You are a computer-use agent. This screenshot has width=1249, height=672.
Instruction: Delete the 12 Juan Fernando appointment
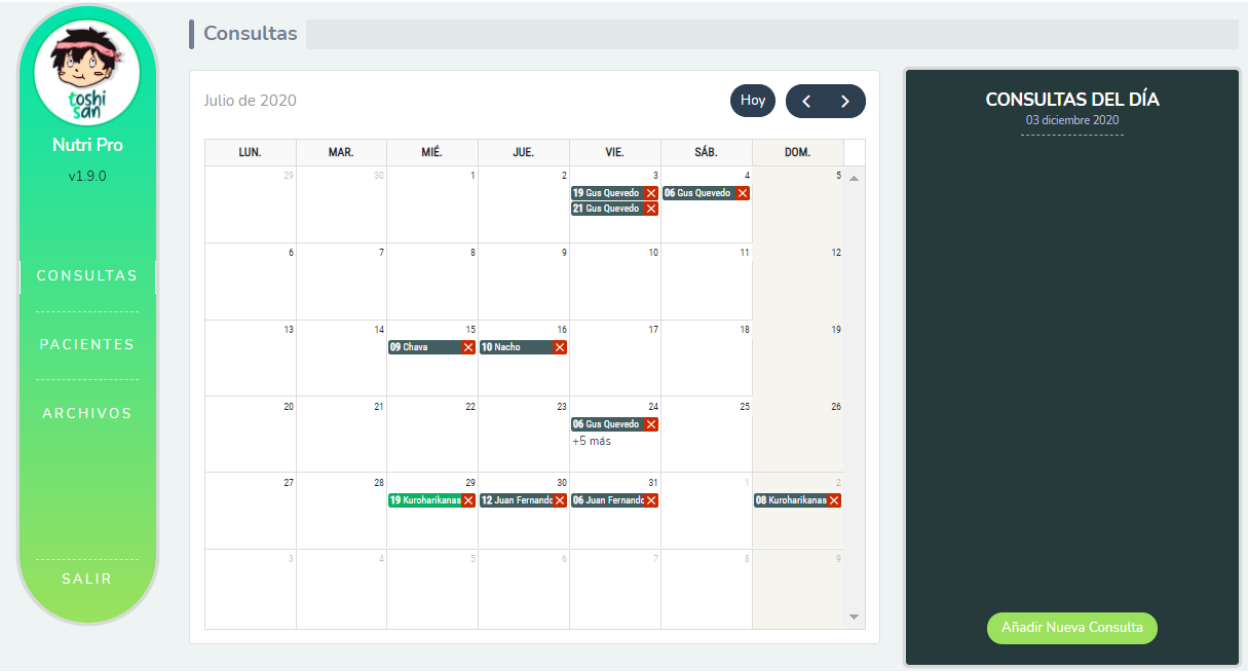559,500
